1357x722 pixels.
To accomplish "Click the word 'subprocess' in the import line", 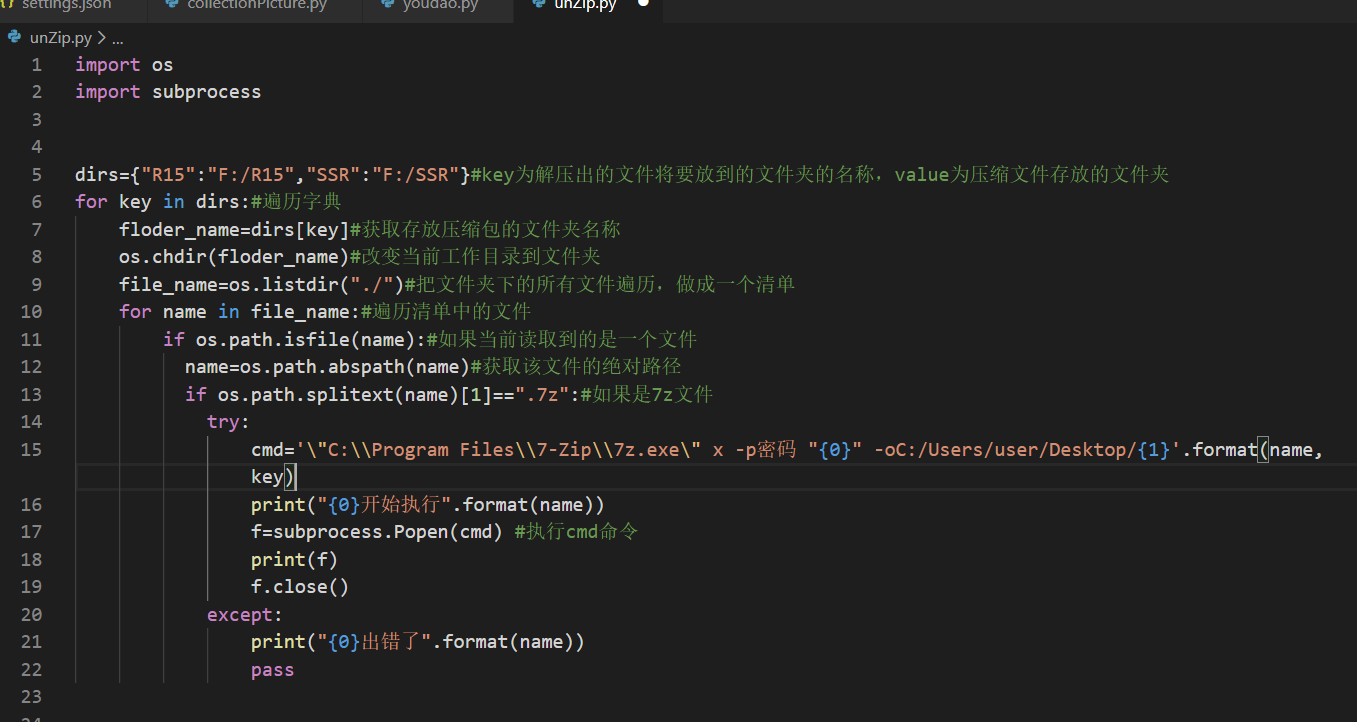I will point(207,92).
